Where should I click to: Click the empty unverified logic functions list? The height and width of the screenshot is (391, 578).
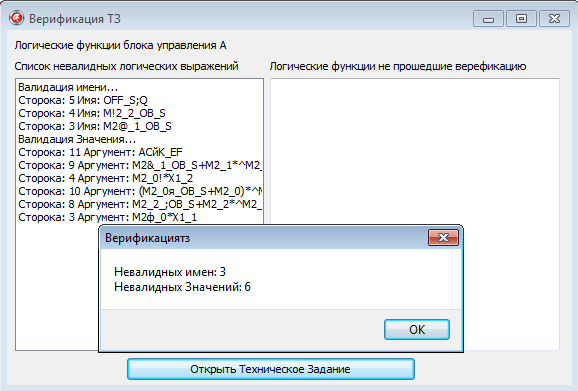click(415, 151)
